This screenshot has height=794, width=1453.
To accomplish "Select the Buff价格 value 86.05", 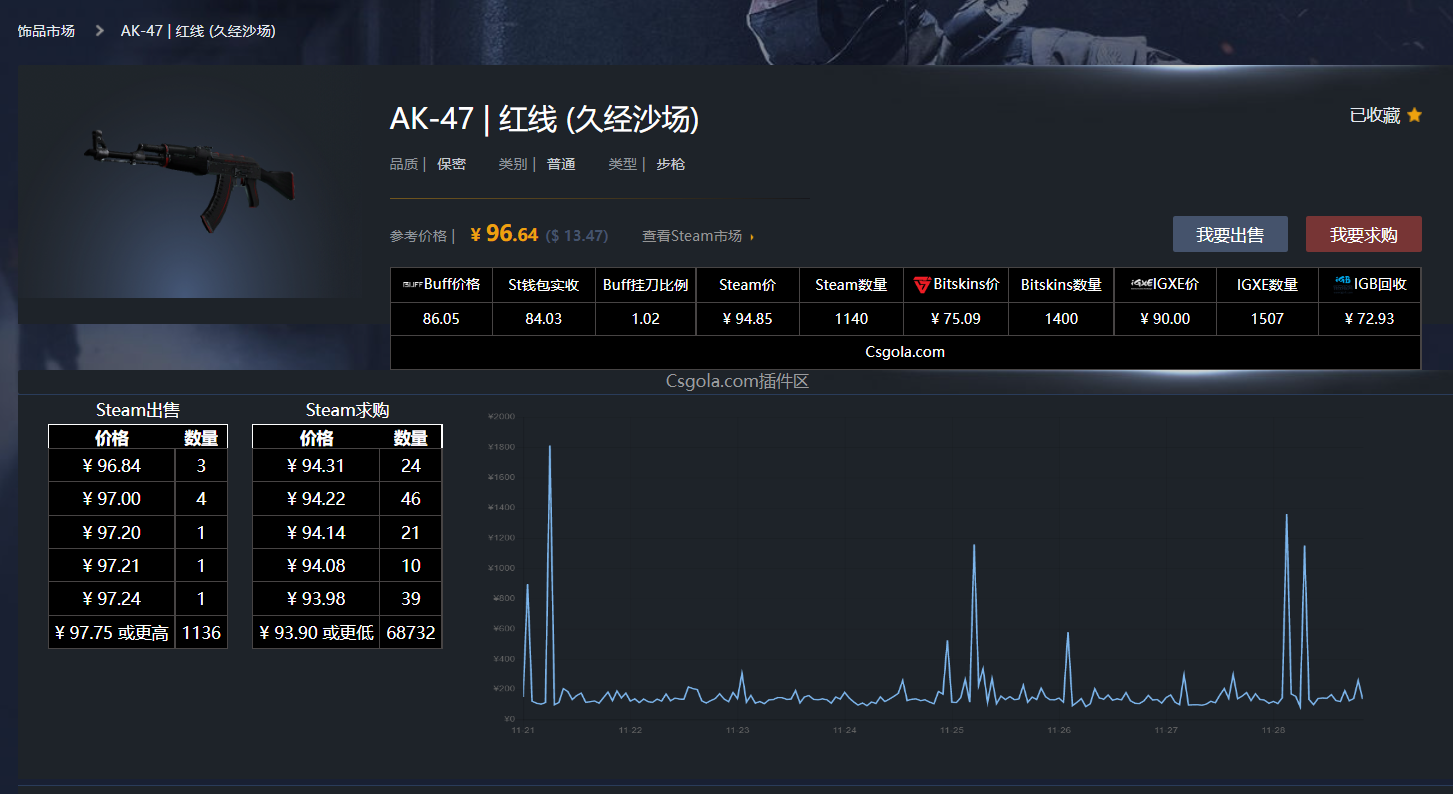I will pyautogui.click(x=441, y=319).
